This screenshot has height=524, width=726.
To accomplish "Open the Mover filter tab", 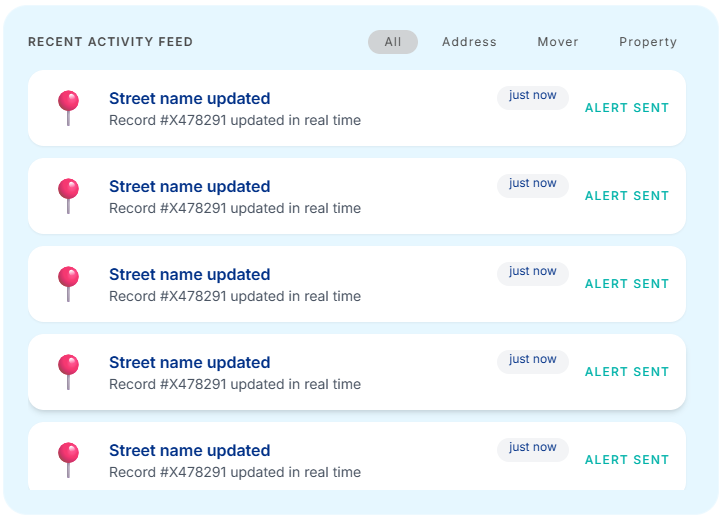I will 557,42.
